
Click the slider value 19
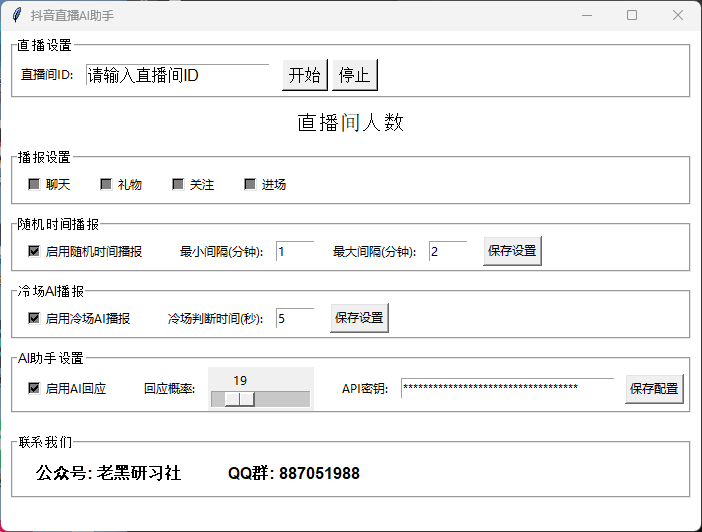pos(240,381)
